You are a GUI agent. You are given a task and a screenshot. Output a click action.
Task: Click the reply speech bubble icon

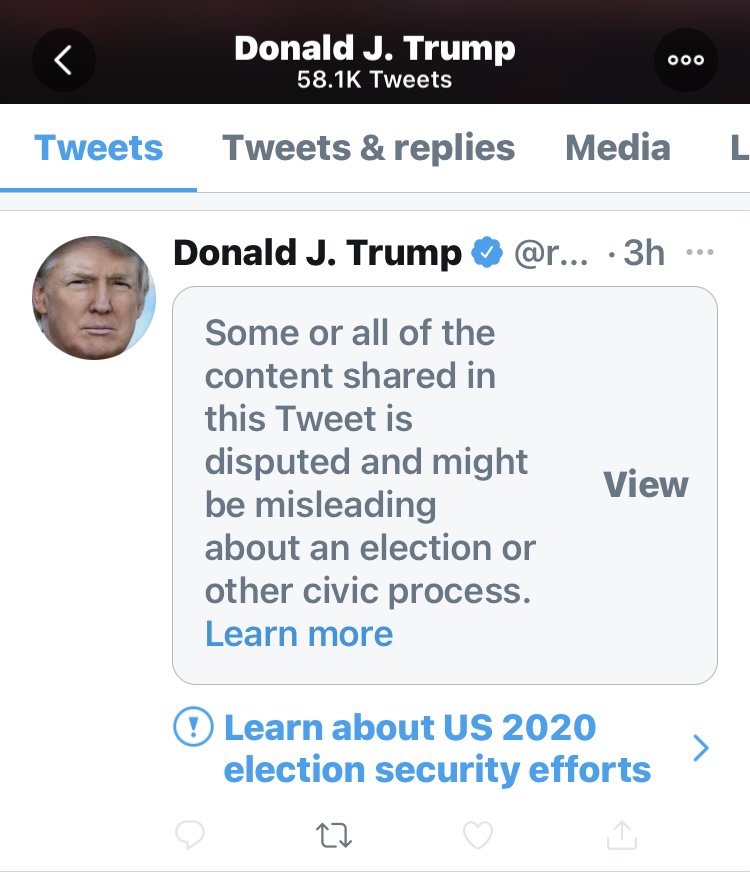pos(190,834)
